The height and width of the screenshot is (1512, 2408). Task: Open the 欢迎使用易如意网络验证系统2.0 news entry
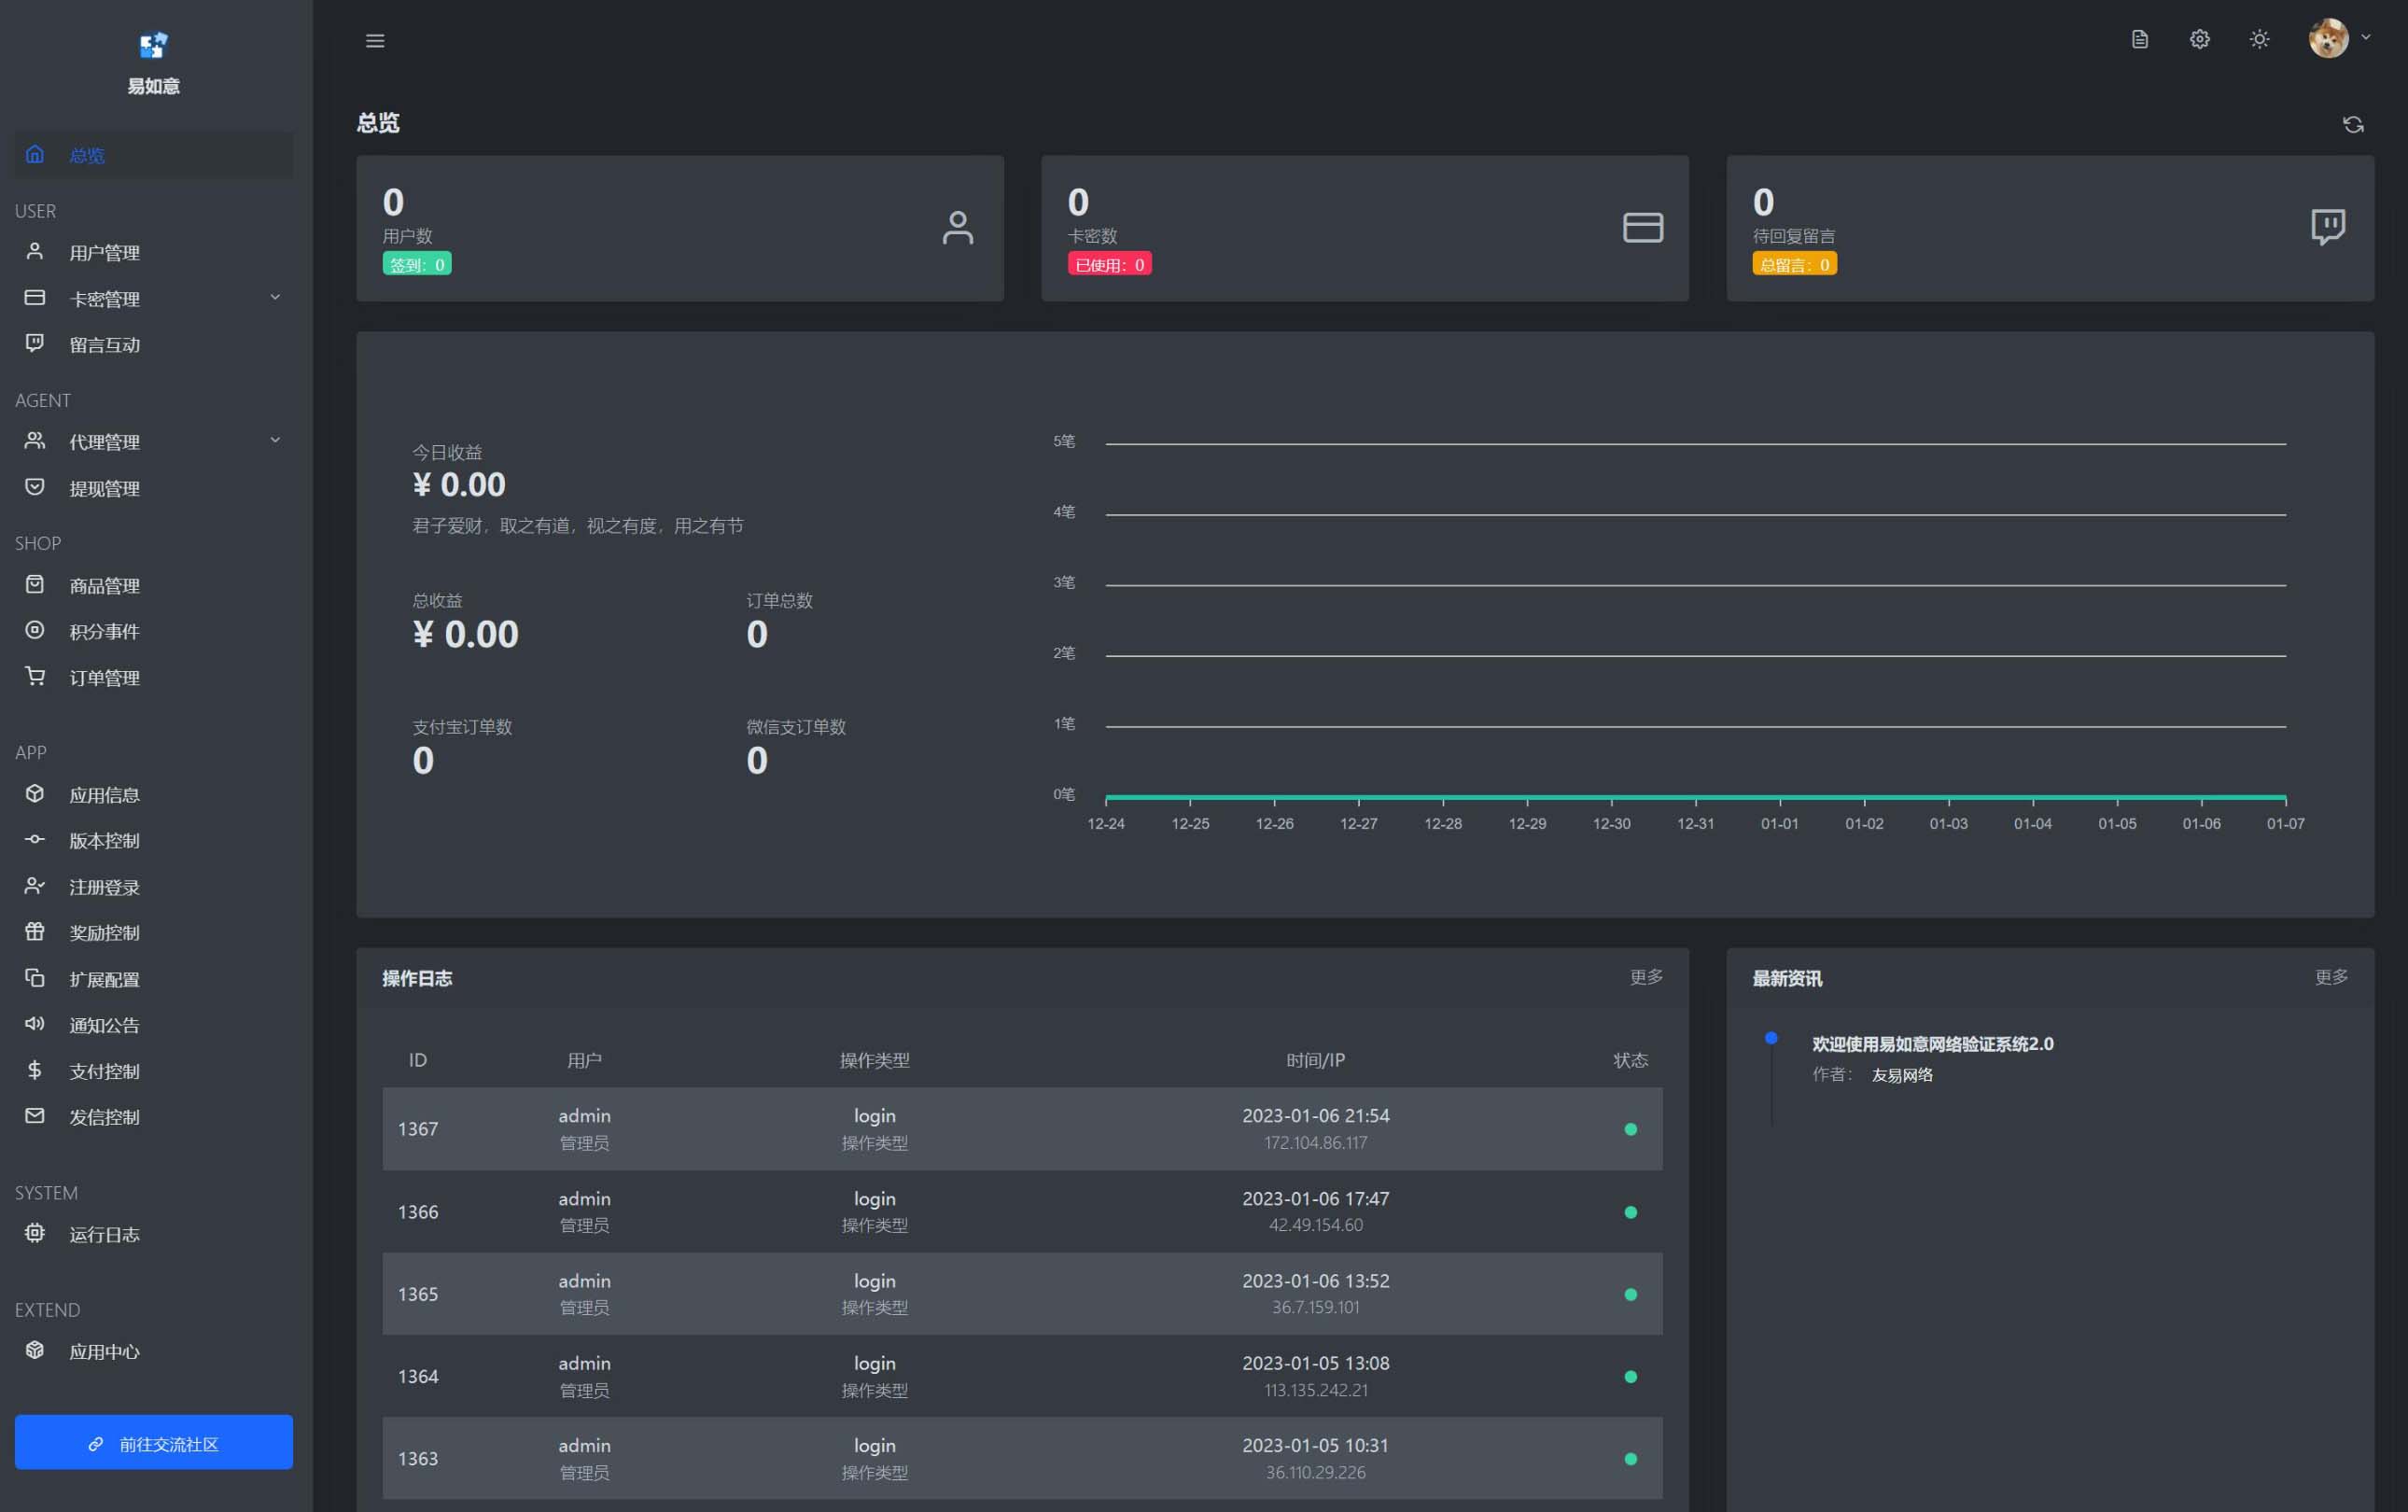1932,1044
